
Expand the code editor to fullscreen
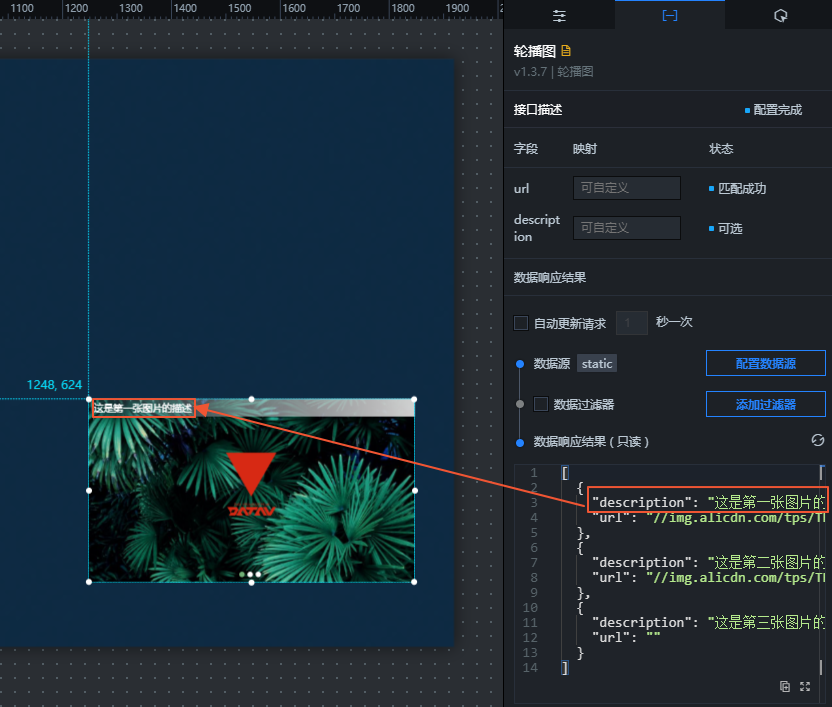[805, 686]
